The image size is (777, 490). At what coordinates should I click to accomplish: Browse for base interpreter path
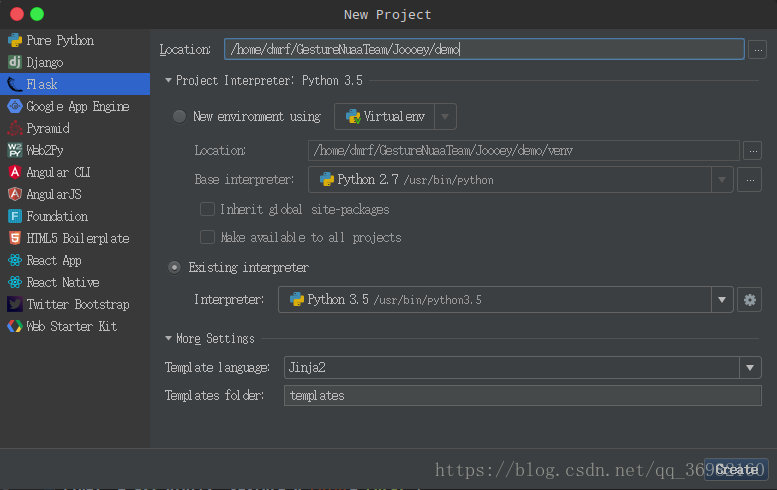pos(750,180)
